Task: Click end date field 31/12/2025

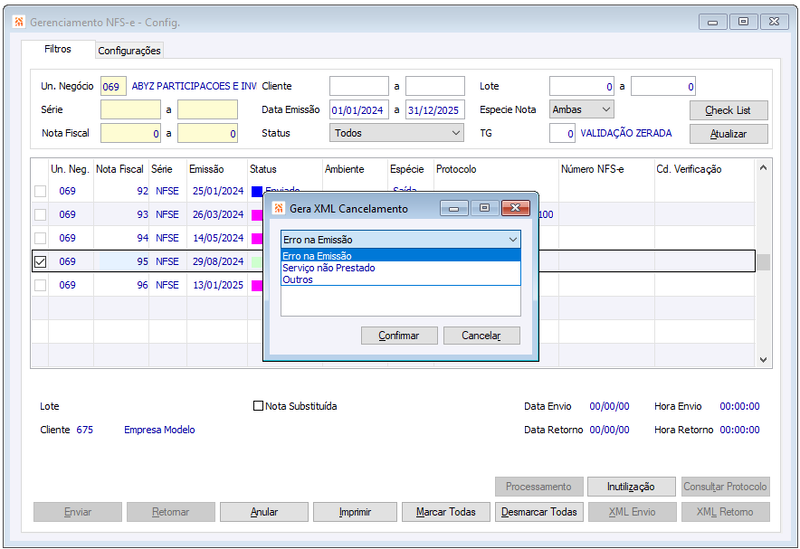Action: [435, 110]
